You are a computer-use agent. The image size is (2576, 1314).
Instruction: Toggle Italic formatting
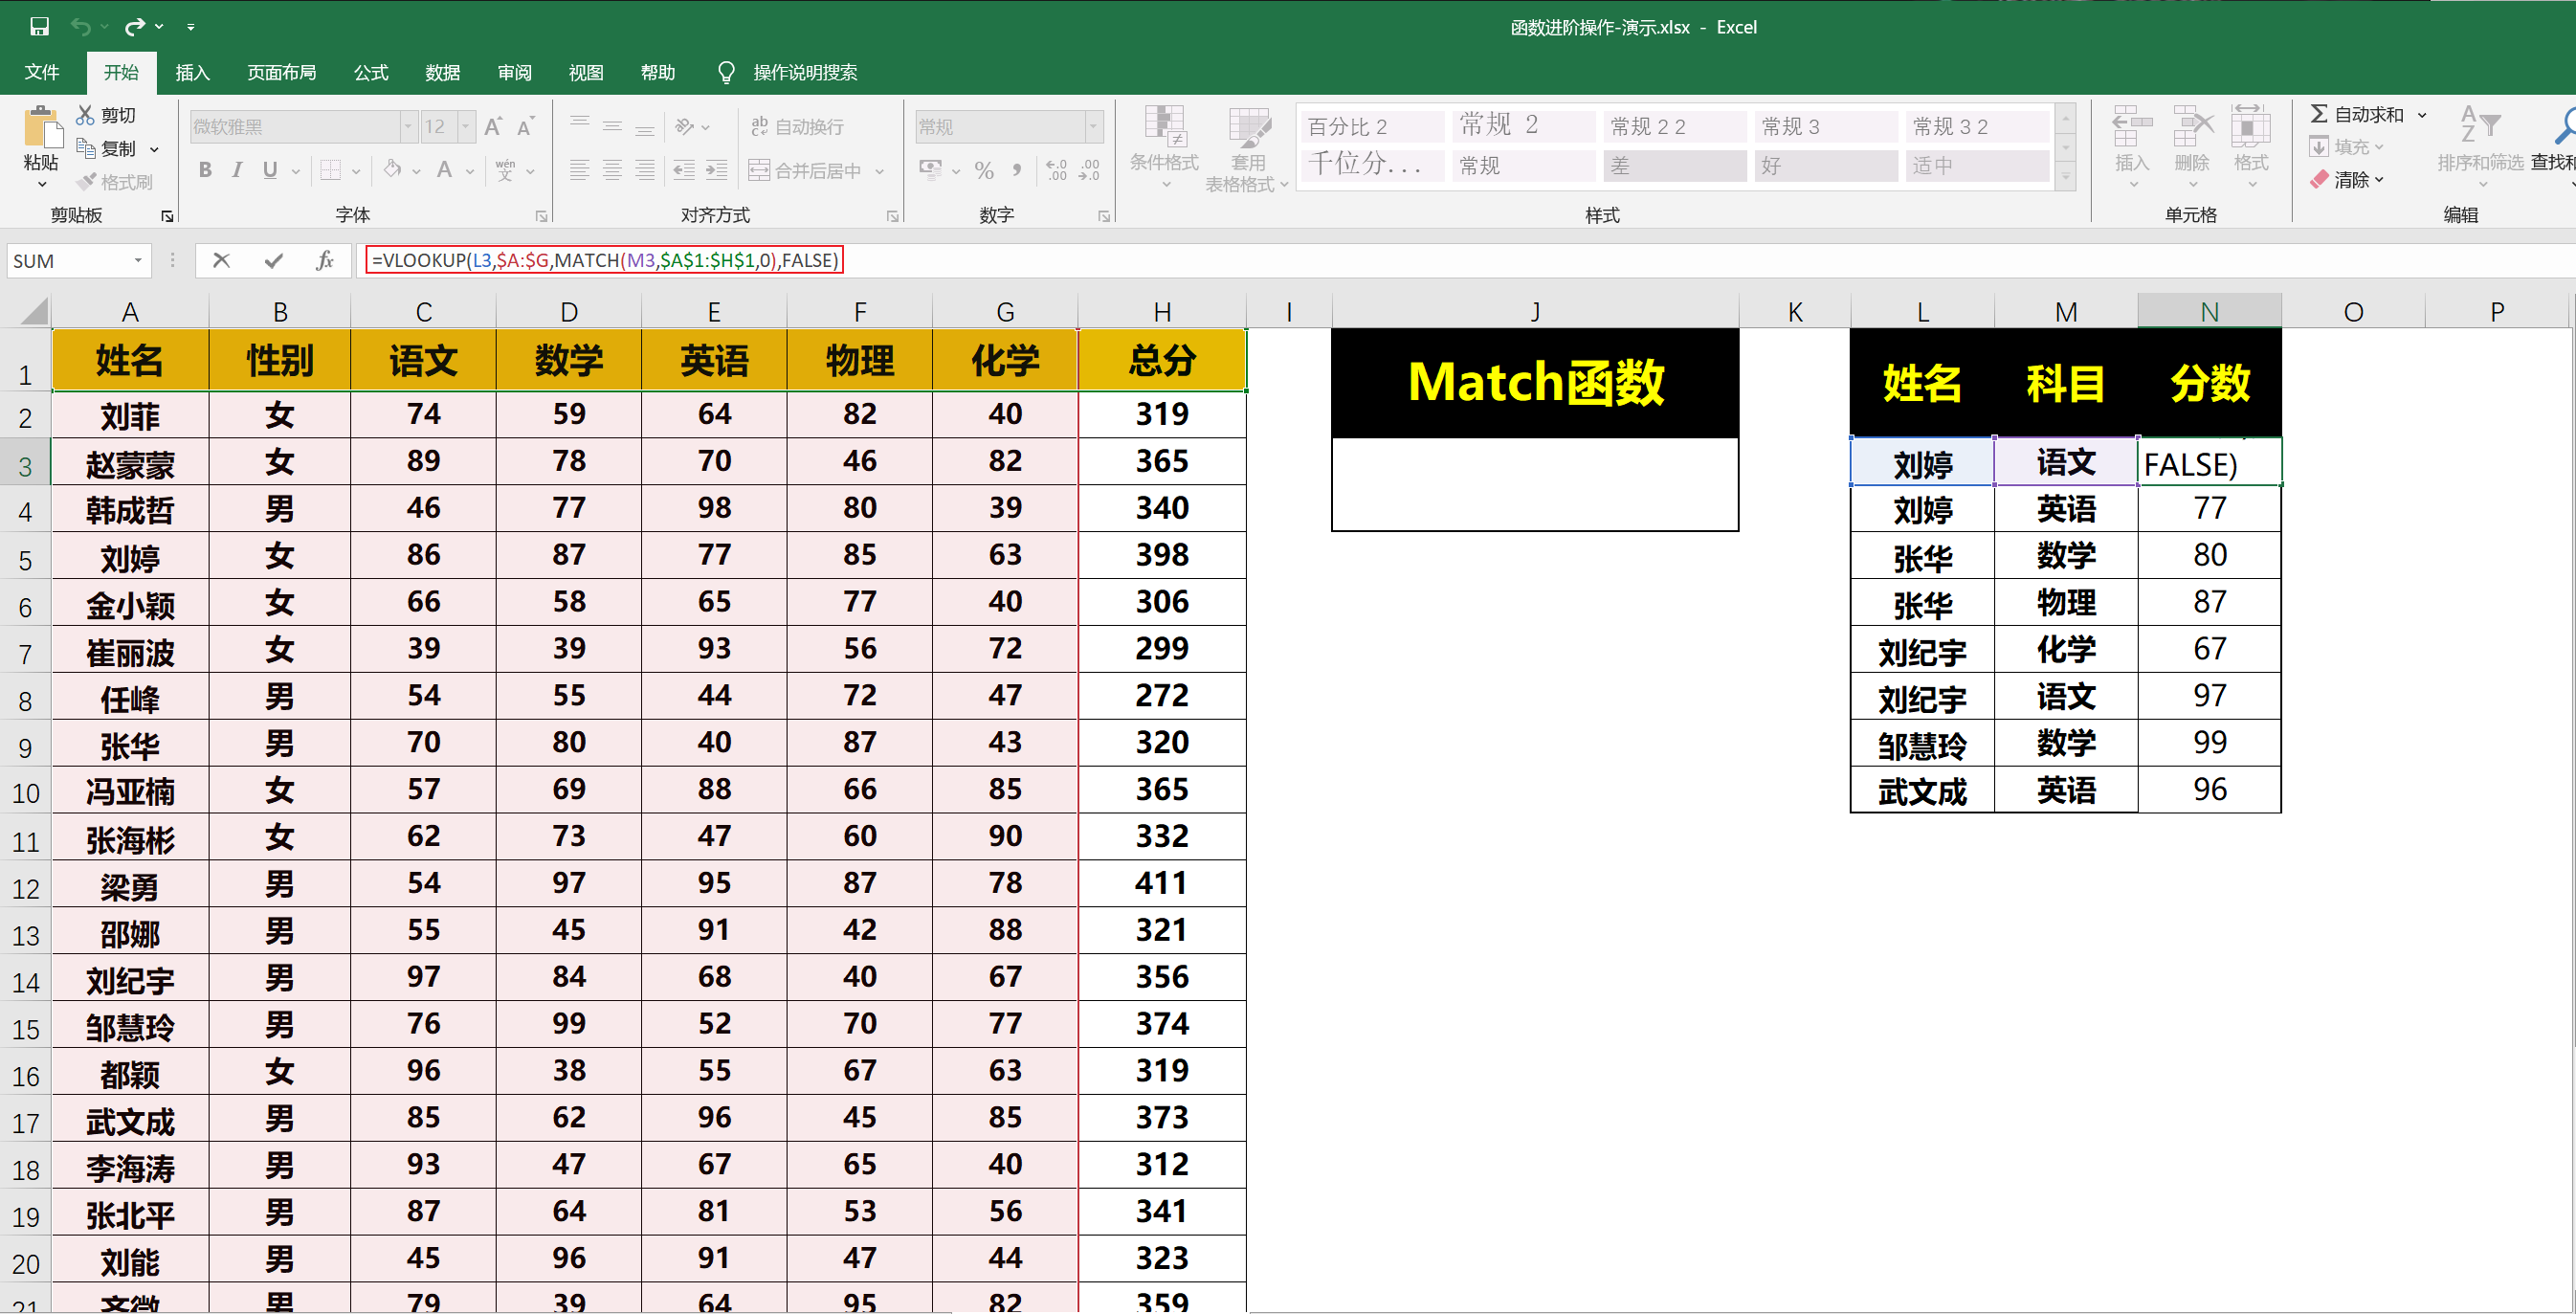point(237,170)
